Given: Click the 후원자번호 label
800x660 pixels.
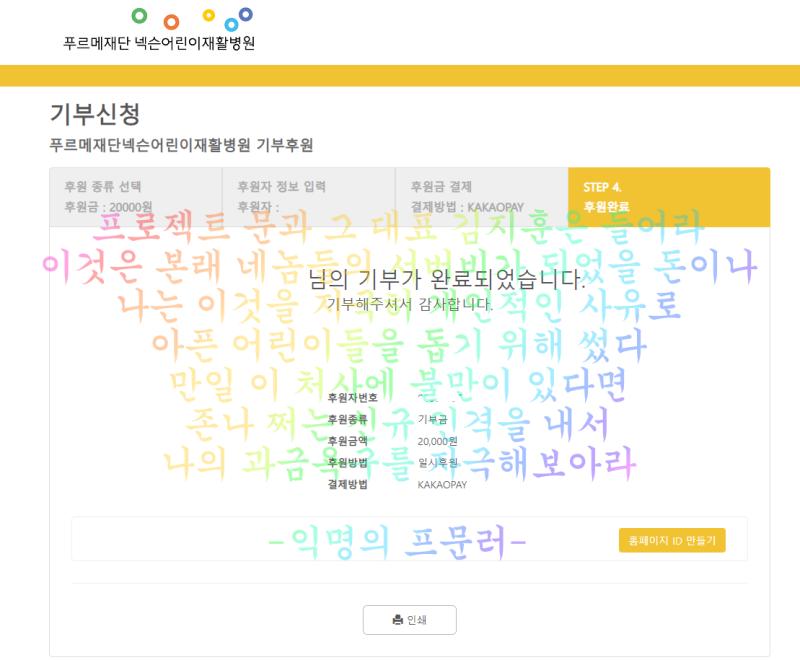Looking at the screenshot, I should [353, 397].
